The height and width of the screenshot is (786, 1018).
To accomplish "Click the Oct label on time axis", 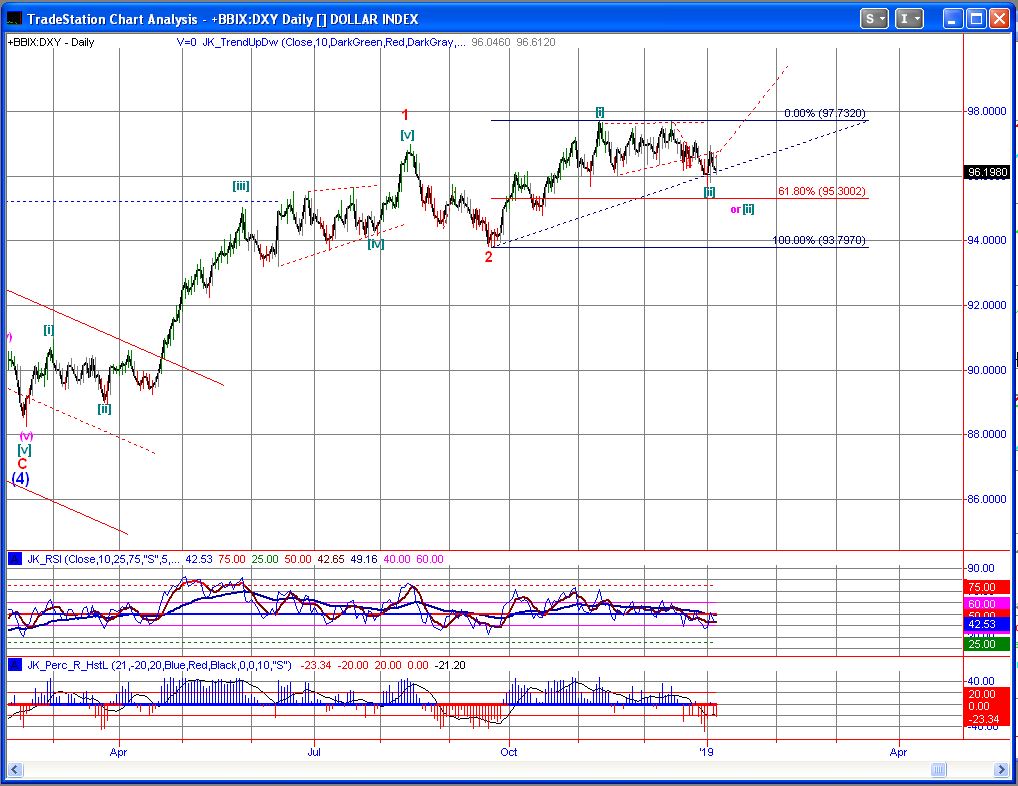I will click(x=508, y=752).
